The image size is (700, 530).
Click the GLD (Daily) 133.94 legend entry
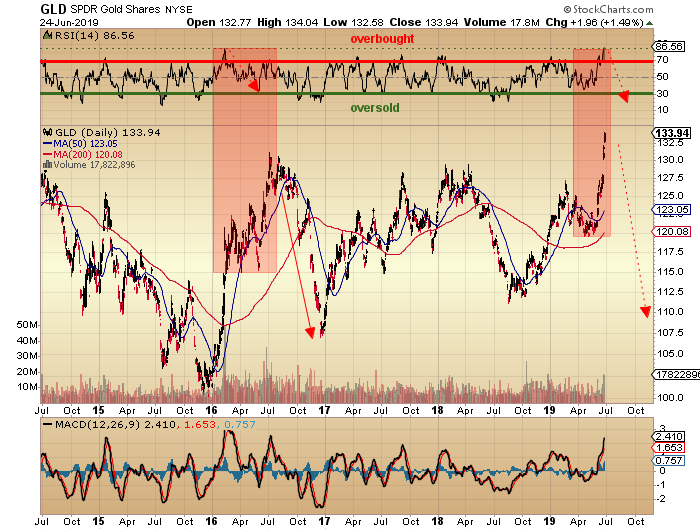click(x=108, y=133)
